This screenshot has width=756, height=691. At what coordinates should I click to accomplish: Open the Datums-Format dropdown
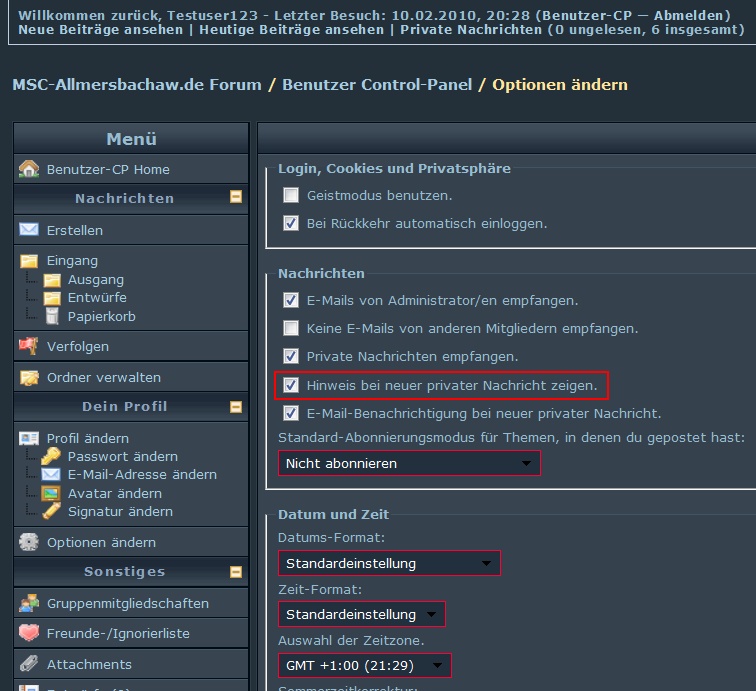coord(389,563)
